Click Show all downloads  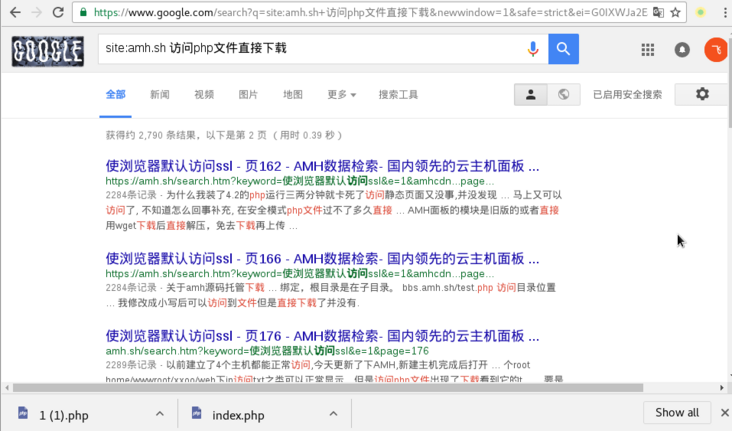[x=677, y=413]
